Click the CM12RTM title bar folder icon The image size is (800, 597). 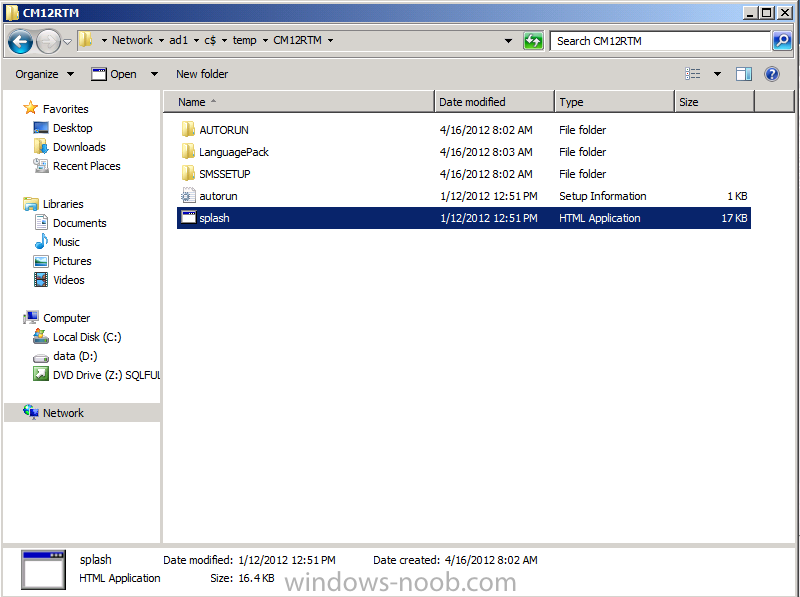pyautogui.click(x=12, y=12)
